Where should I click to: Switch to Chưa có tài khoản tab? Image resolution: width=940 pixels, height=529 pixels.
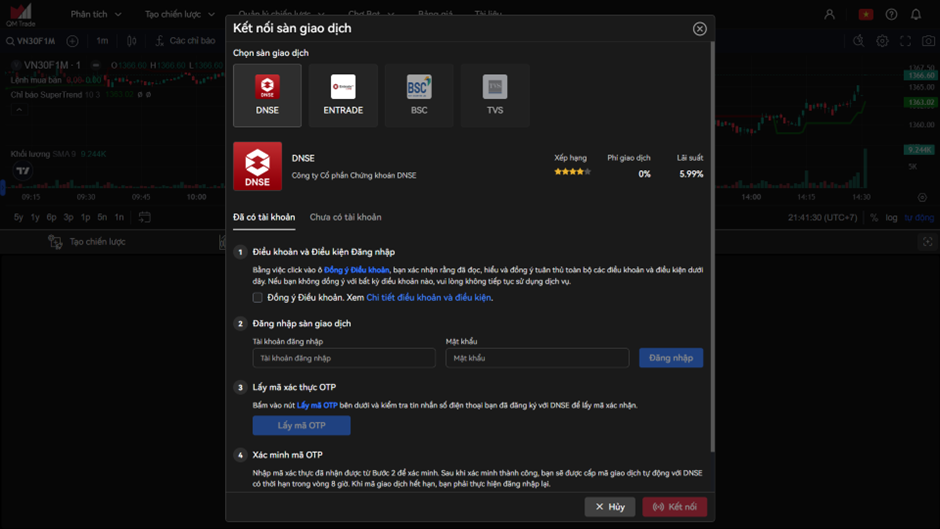coord(345,218)
